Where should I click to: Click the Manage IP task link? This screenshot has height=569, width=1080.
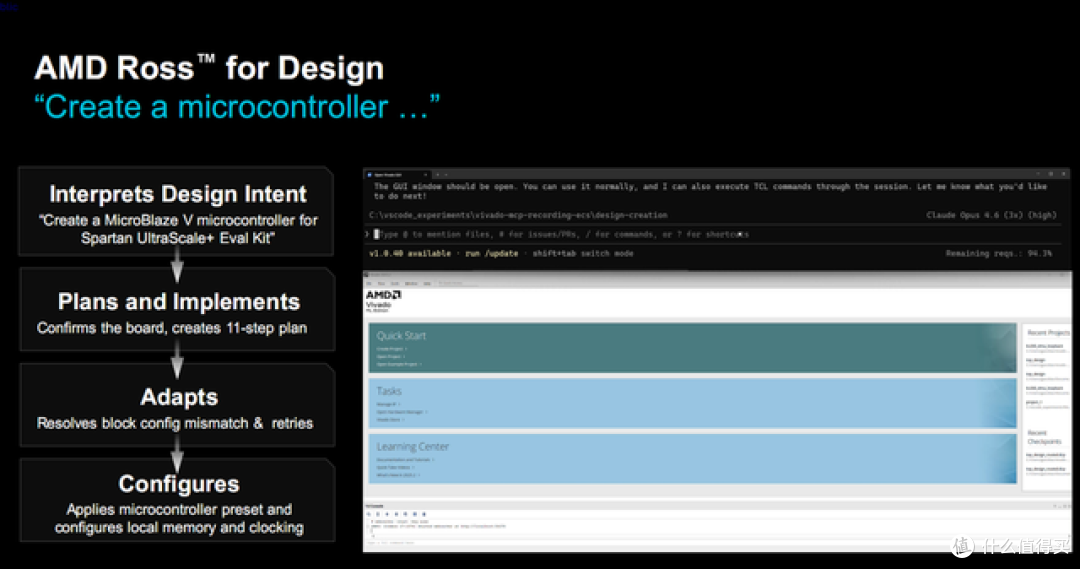(388, 404)
